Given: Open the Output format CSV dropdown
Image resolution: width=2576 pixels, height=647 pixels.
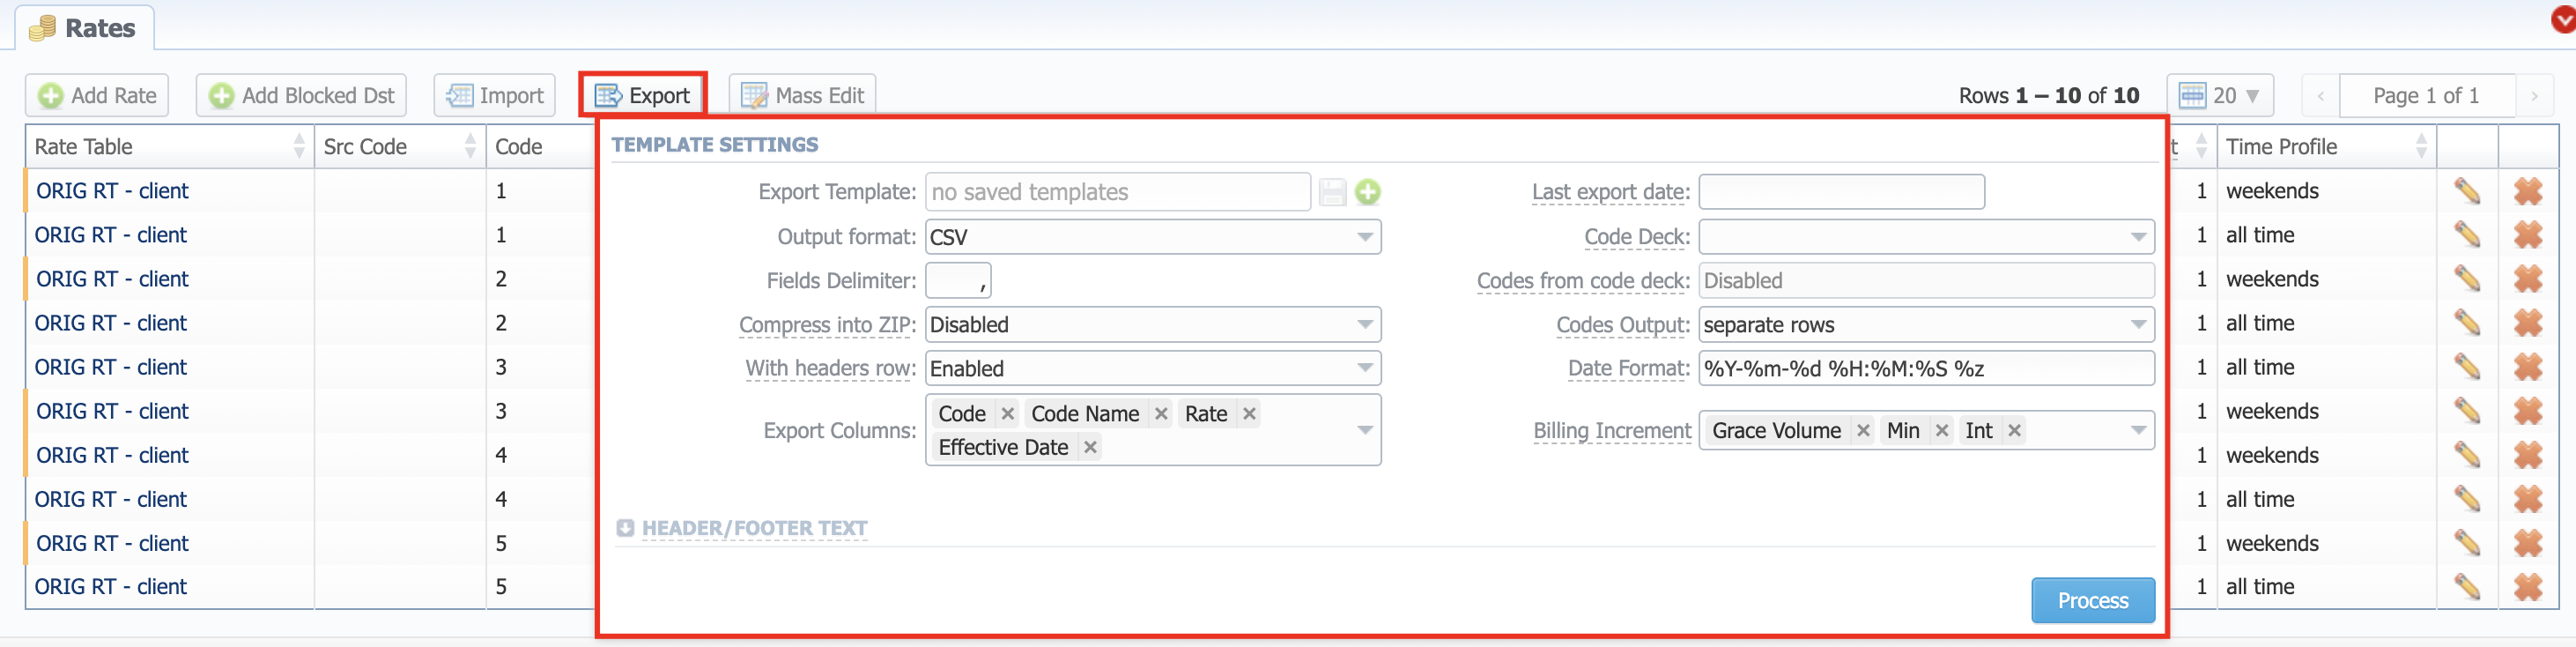Looking at the screenshot, I should [x=1153, y=237].
